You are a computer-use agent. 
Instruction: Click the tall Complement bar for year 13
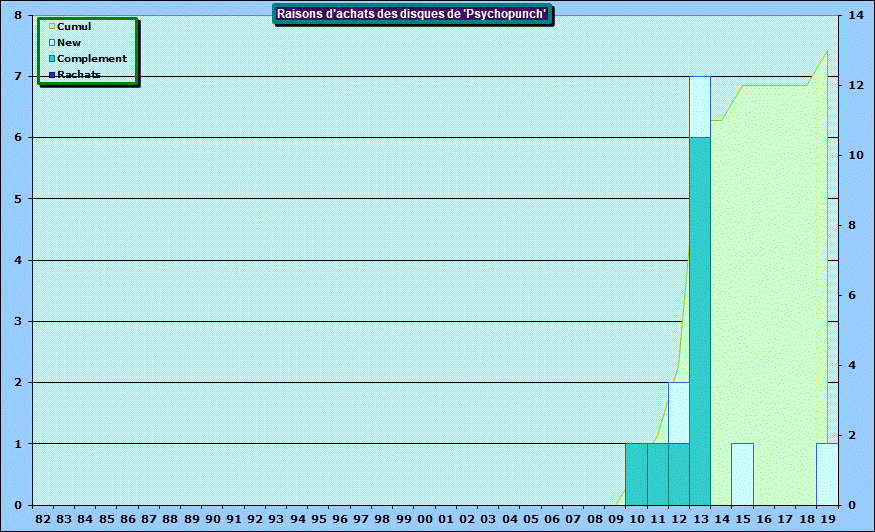pyautogui.click(x=700, y=320)
